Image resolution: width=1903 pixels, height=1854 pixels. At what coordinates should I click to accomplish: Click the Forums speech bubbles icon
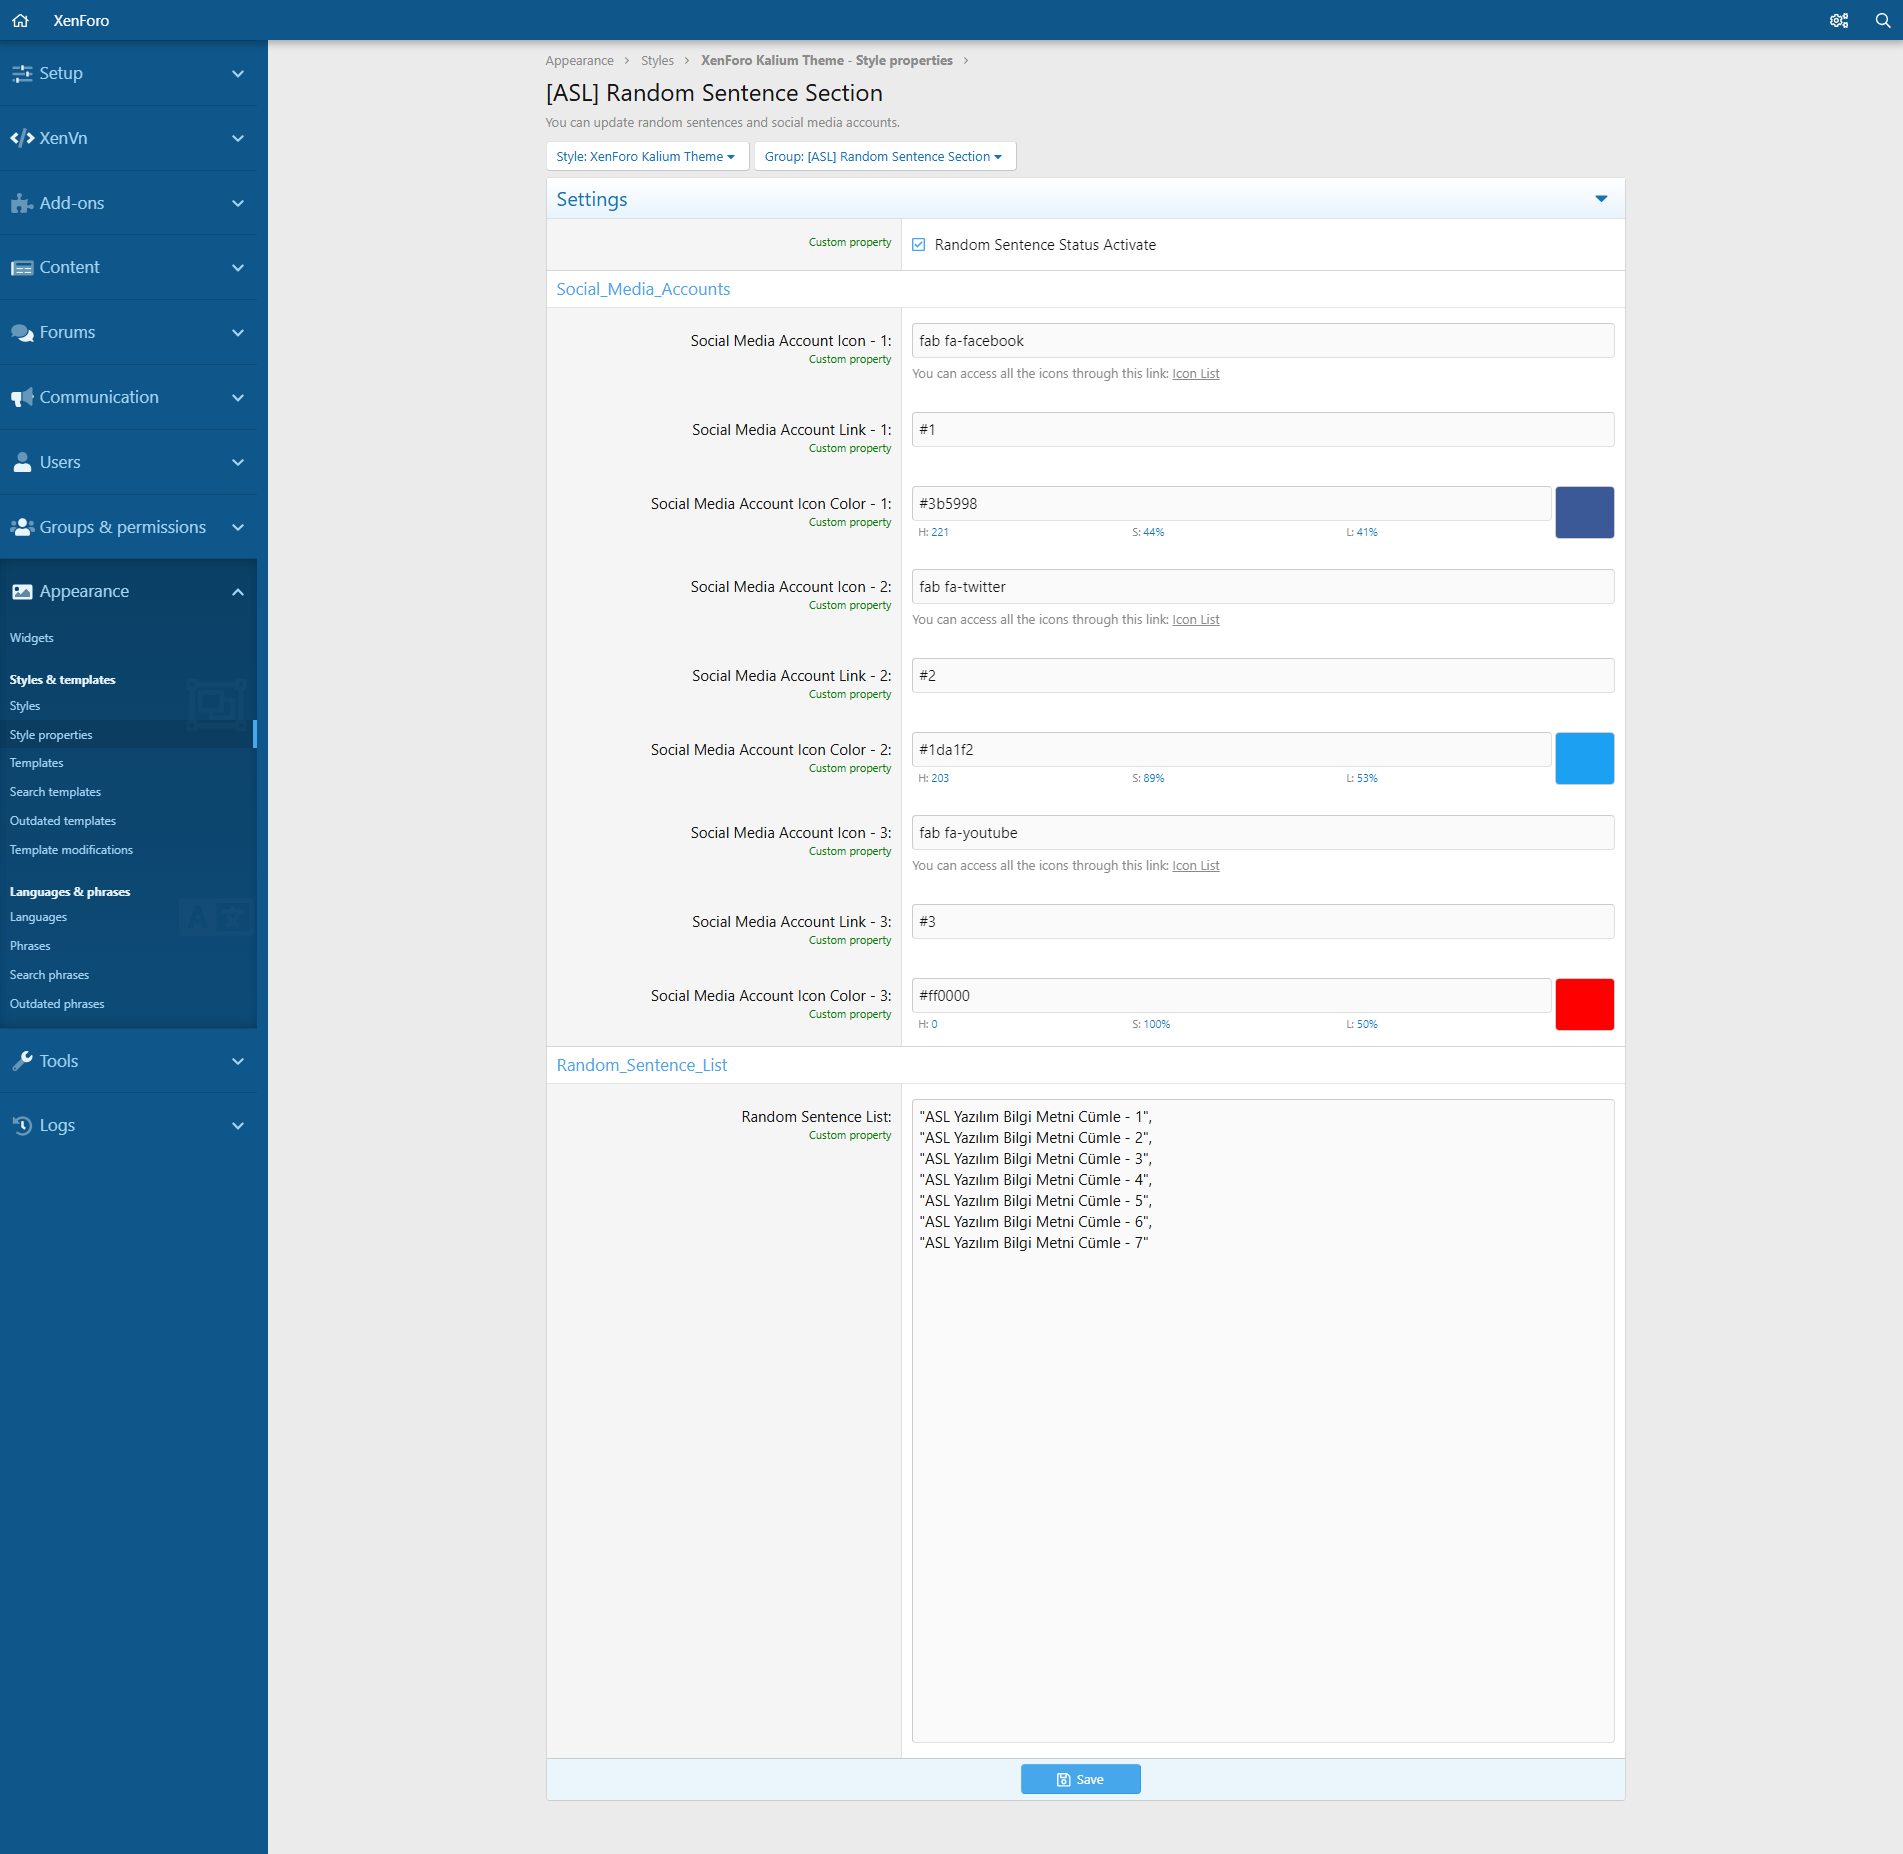pos(21,333)
